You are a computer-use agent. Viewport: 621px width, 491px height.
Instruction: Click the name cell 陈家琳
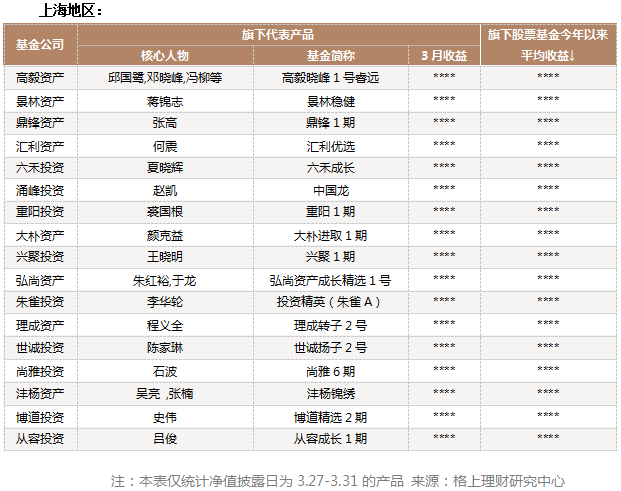click(165, 348)
